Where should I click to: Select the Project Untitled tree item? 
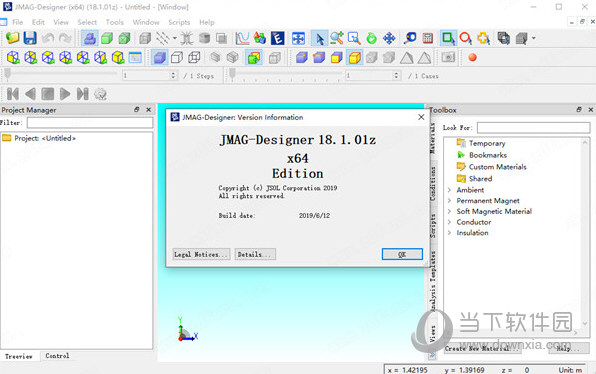[45, 138]
